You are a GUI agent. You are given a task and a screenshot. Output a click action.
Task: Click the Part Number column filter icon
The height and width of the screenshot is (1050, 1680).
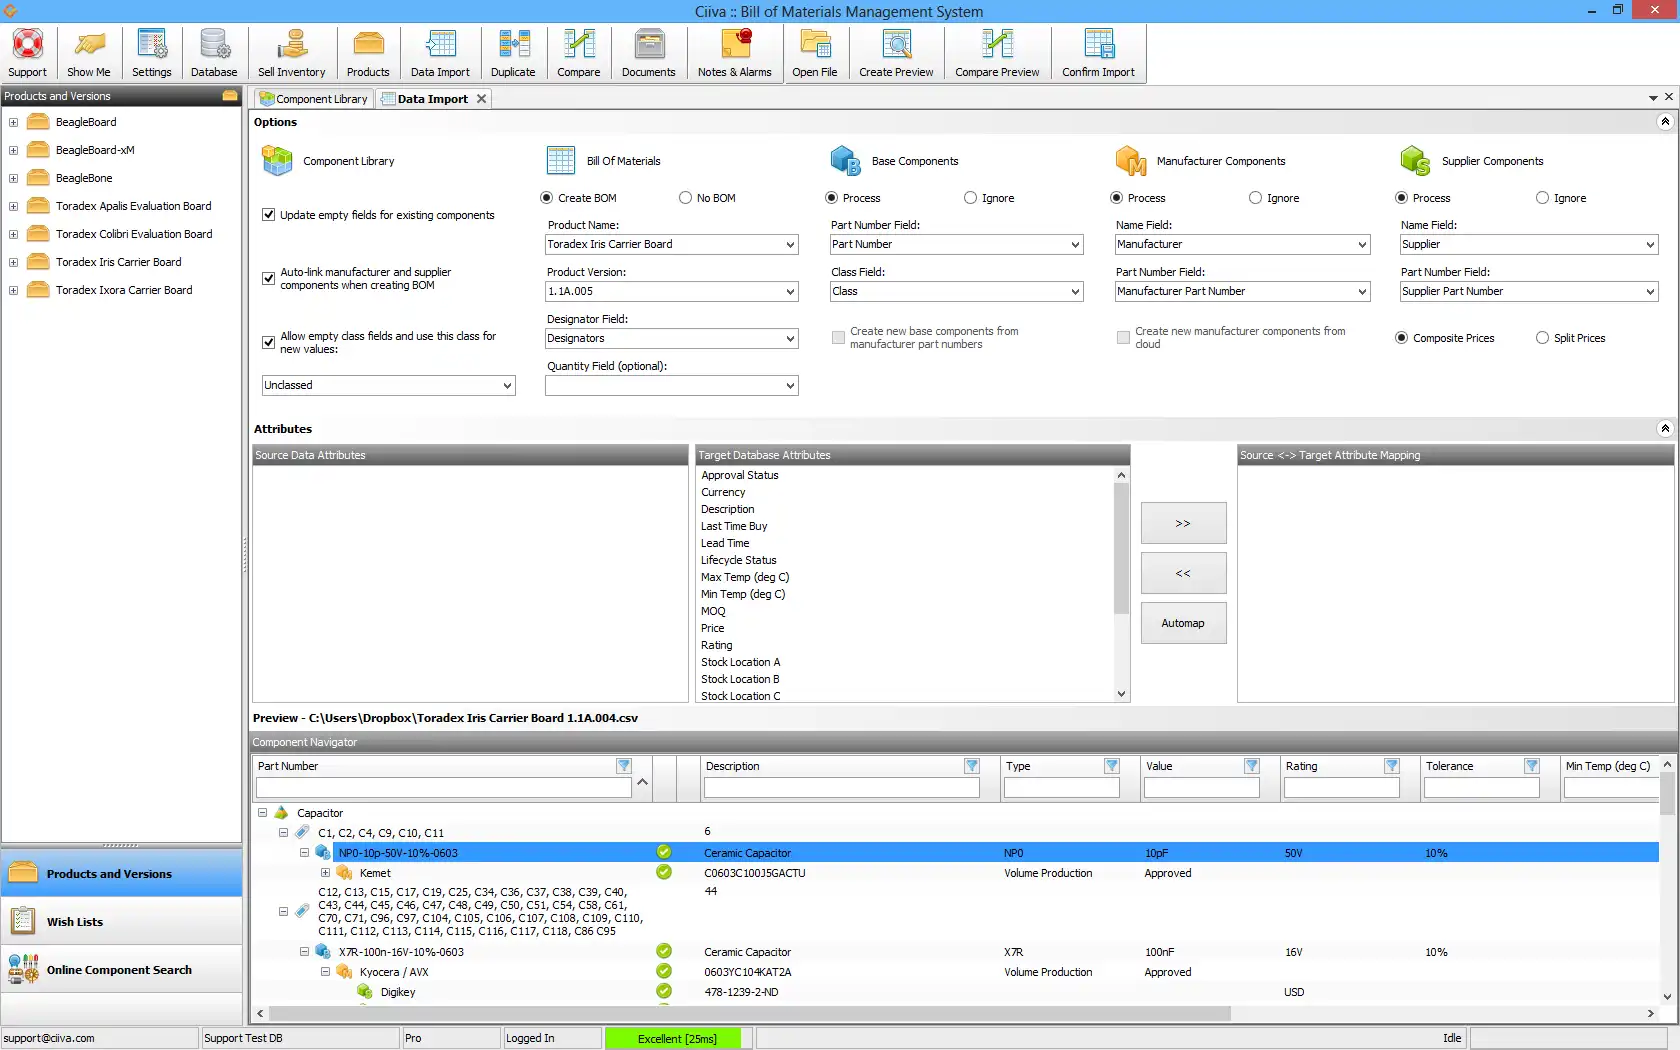point(624,766)
